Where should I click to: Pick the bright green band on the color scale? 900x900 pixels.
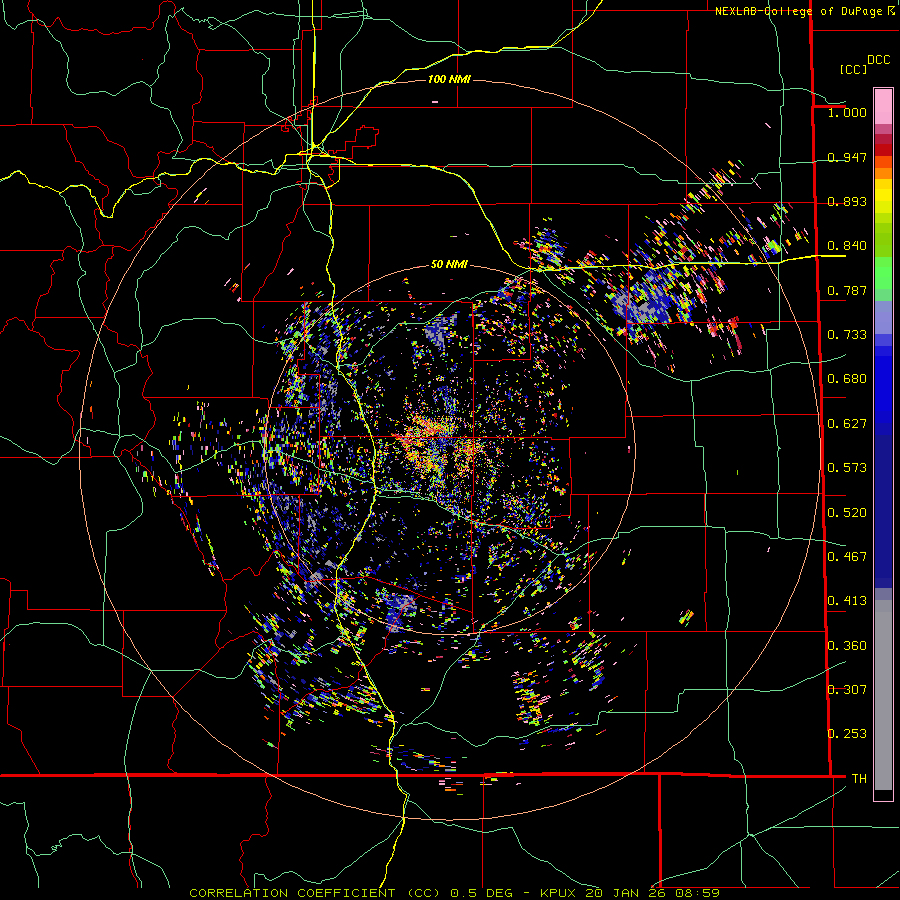pyautogui.click(x=883, y=273)
